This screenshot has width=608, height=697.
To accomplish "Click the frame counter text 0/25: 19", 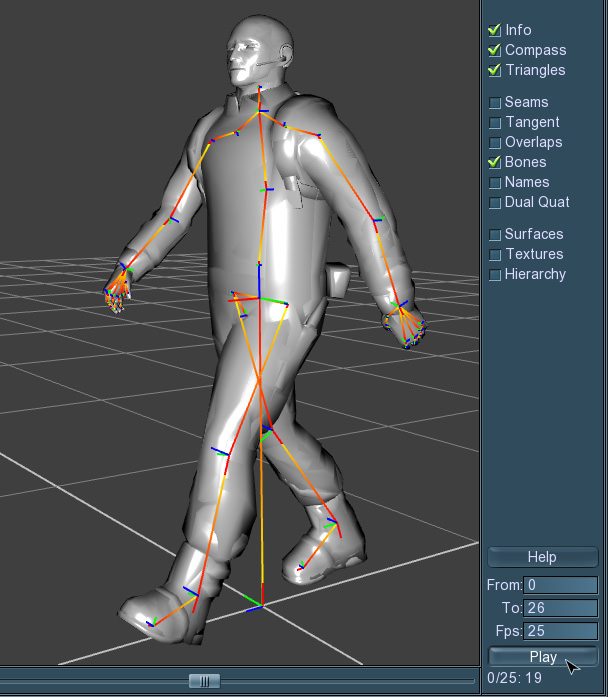I will 514,678.
